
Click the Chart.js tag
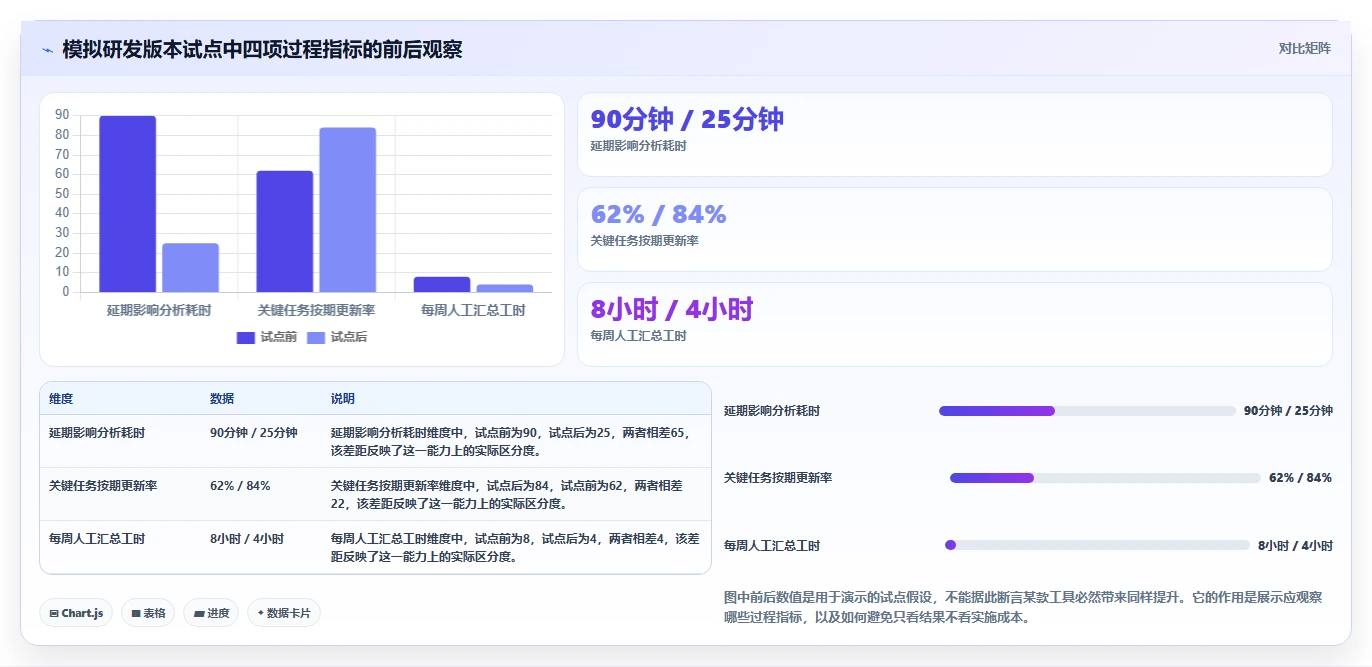pos(76,613)
